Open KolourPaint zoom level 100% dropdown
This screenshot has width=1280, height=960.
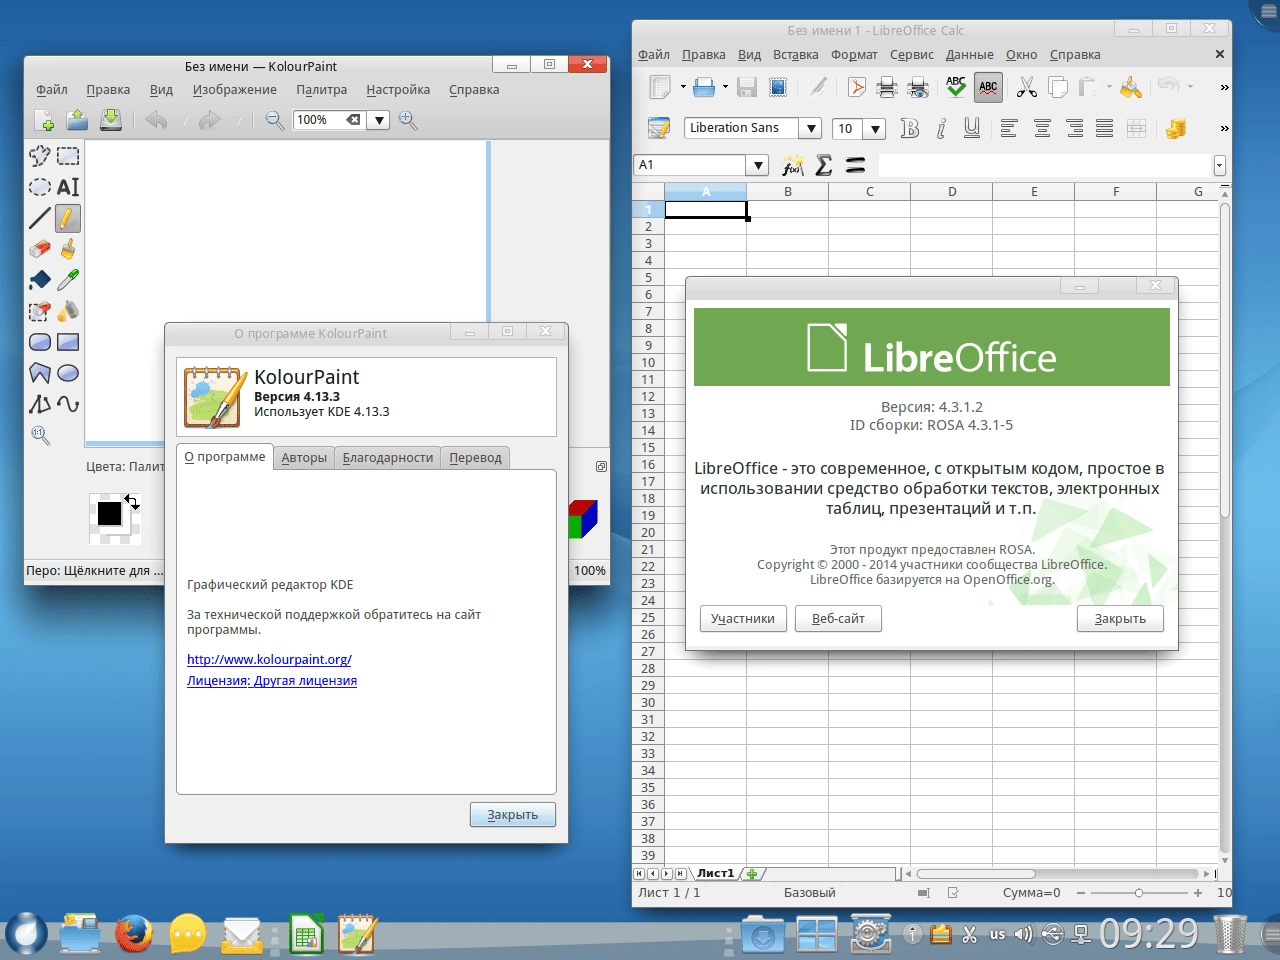point(379,120)
